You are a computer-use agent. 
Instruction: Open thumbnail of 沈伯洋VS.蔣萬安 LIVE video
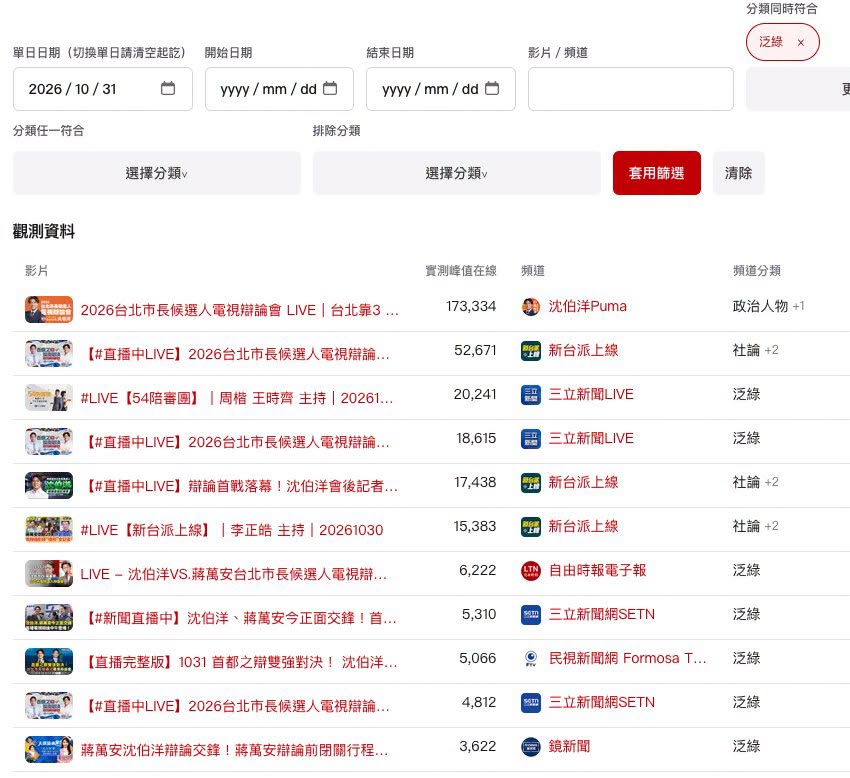coord(49,573)
